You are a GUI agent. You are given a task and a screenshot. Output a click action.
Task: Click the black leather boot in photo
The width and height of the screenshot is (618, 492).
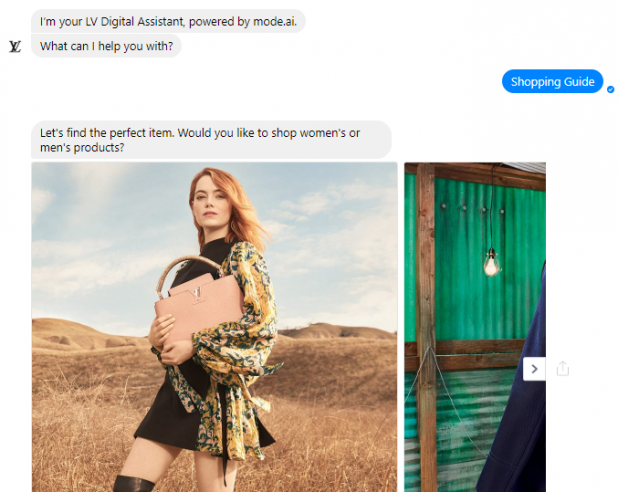point(134,484)
